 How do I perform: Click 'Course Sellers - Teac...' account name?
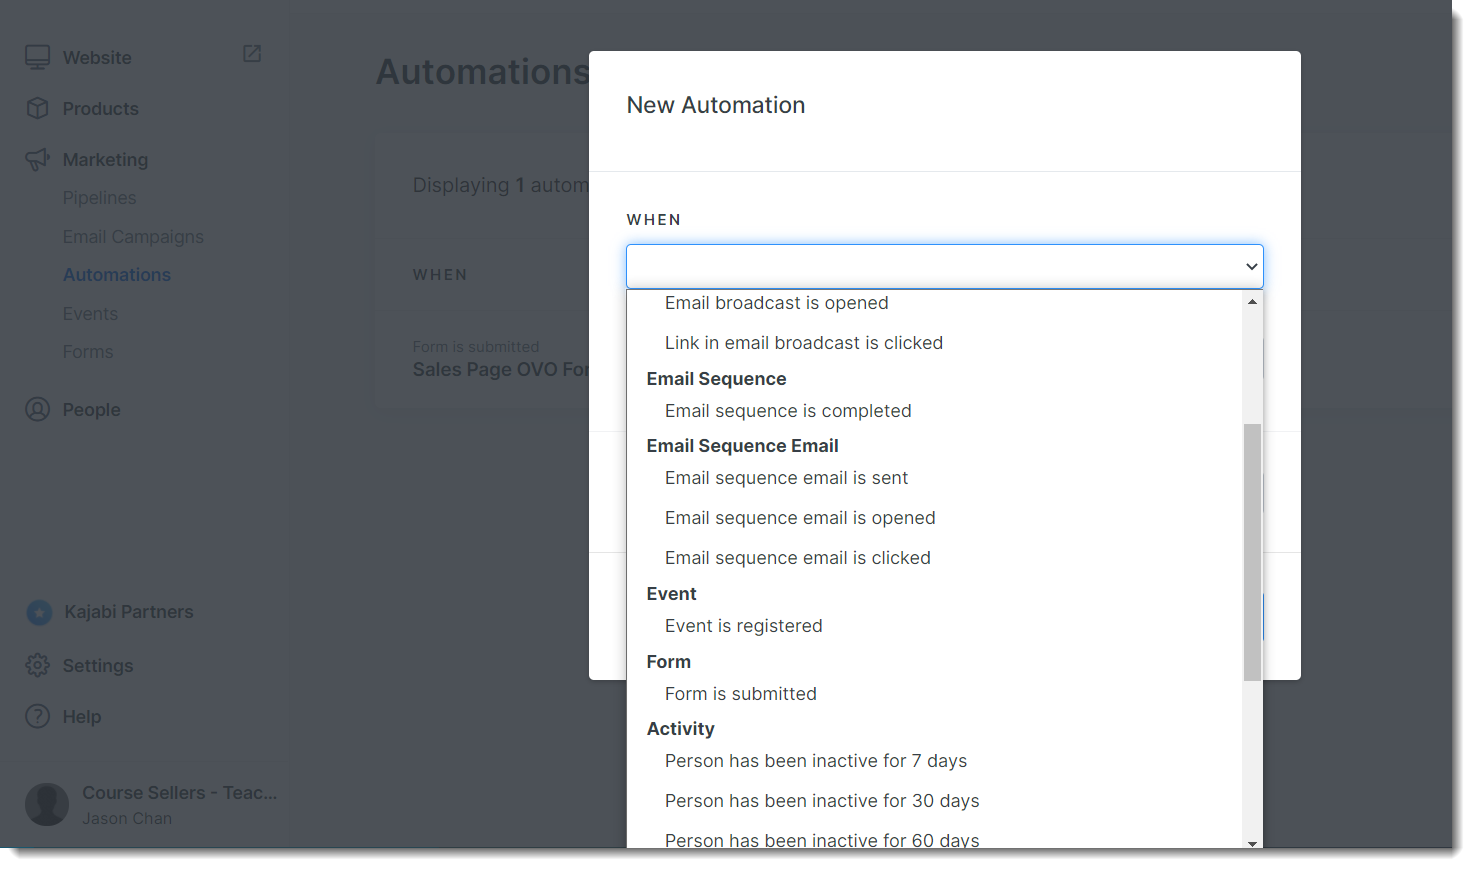[x=180, y=793]
